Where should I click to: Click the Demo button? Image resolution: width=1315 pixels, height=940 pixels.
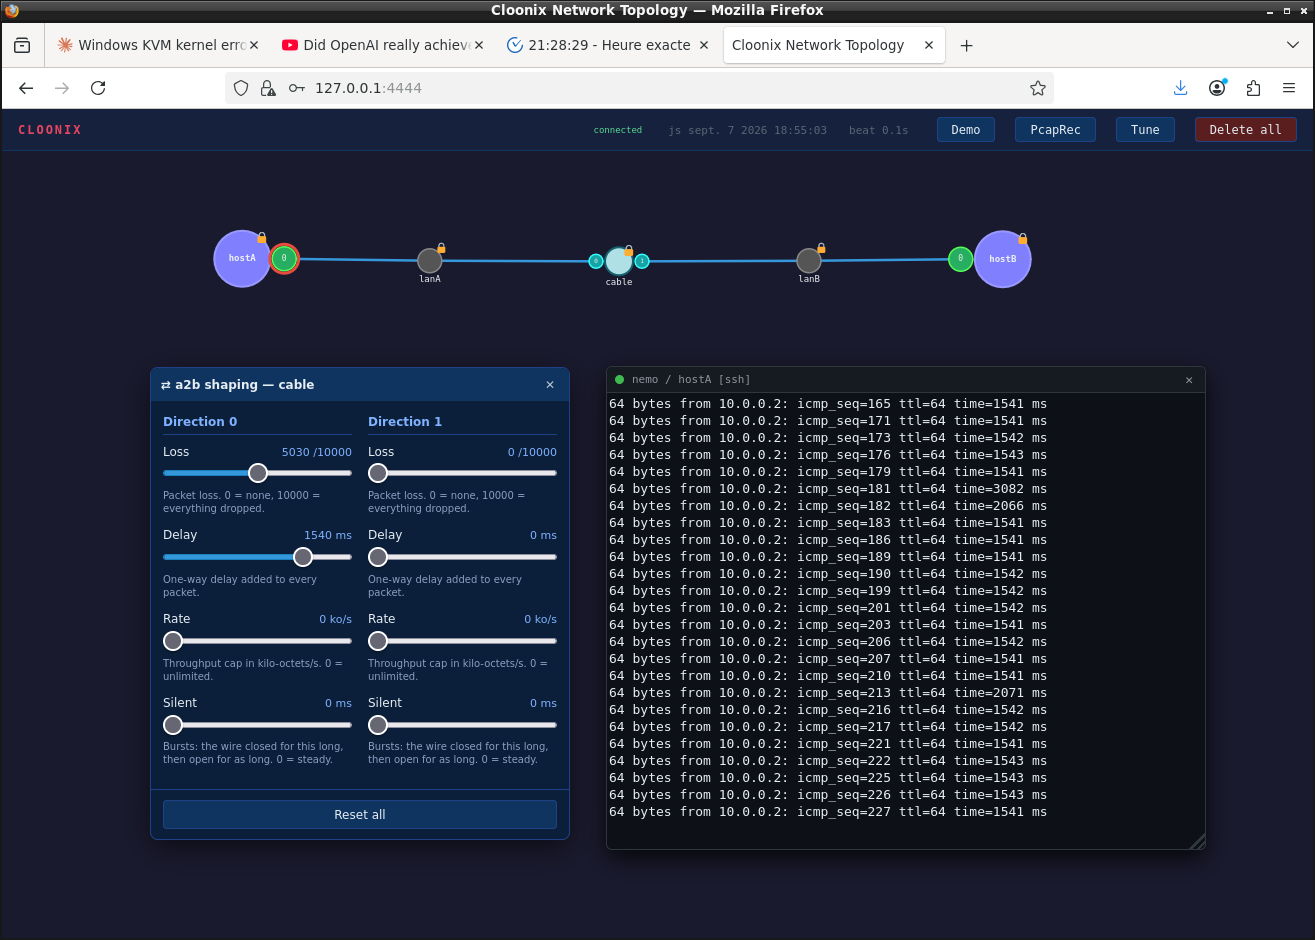click(x=966, y=130)
